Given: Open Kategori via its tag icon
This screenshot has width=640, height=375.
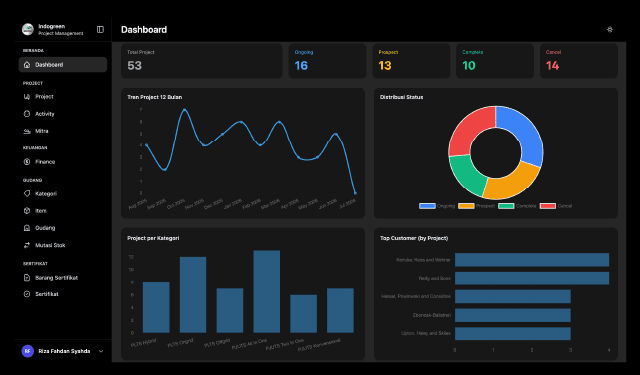Looking at the screenshot, I should (x=27, y=193).
